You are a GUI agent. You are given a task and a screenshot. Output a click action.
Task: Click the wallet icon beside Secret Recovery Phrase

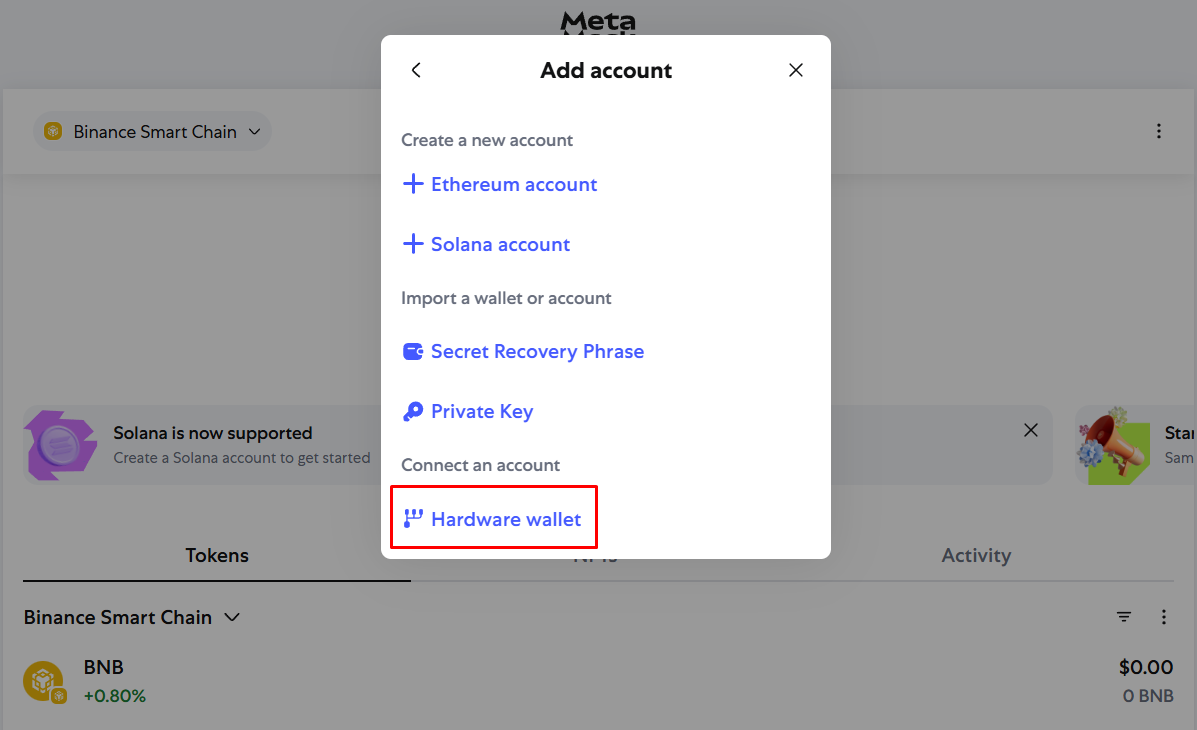(x=413, y=351)
